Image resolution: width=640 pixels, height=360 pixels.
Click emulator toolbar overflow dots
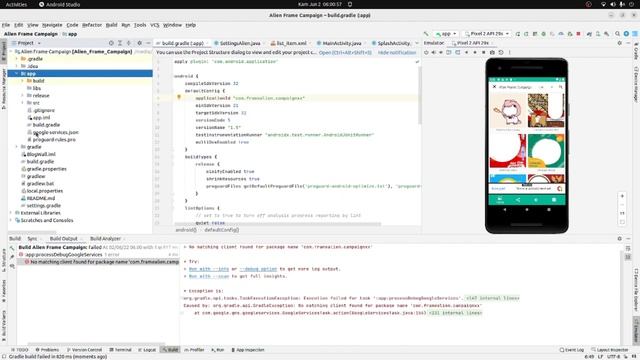[x=509, y=52]
